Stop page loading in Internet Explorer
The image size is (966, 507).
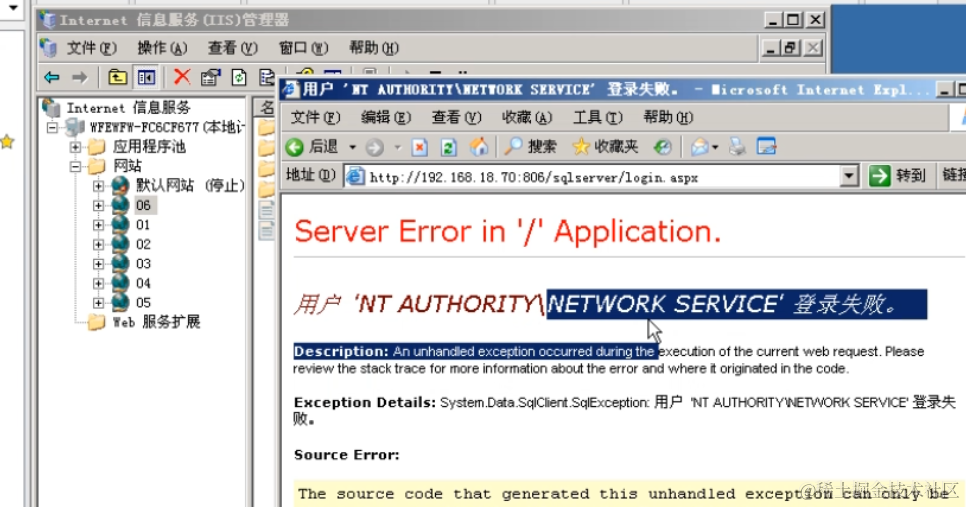click(x=420, y=147)
